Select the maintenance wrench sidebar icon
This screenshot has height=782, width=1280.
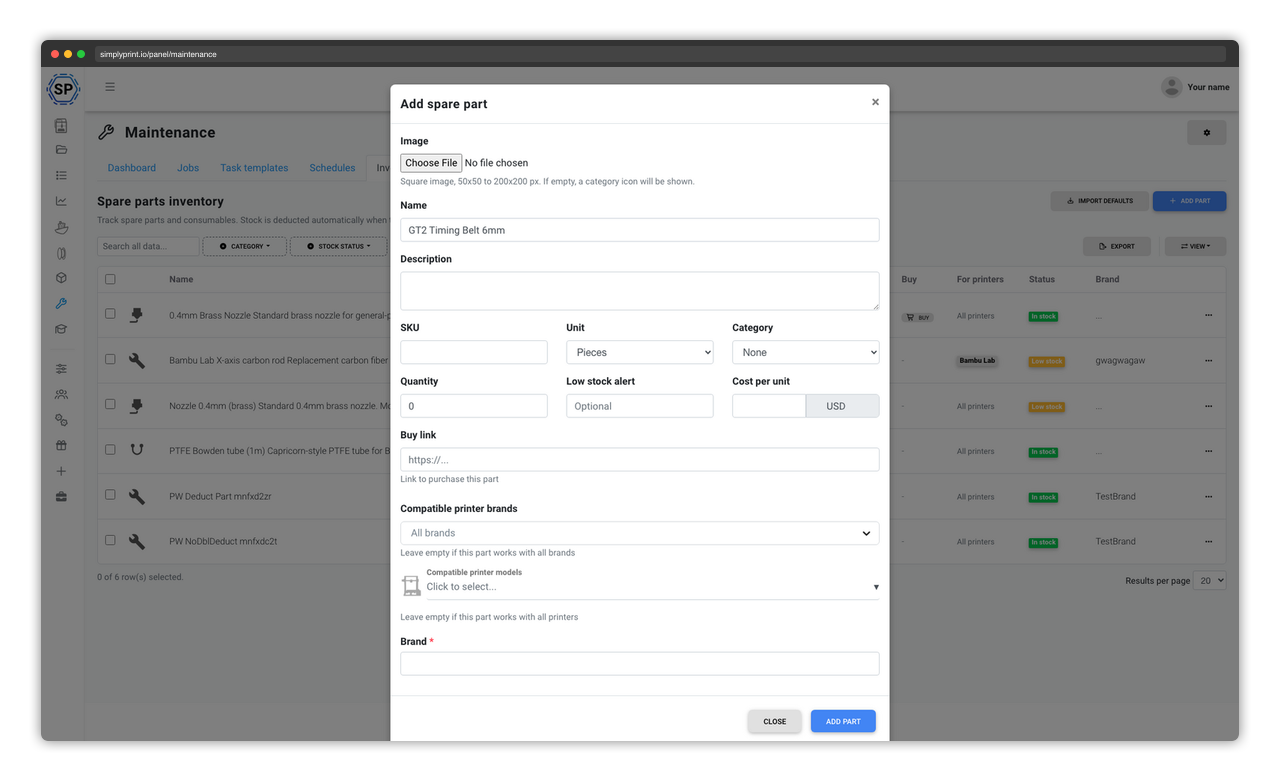pos(61,304)
